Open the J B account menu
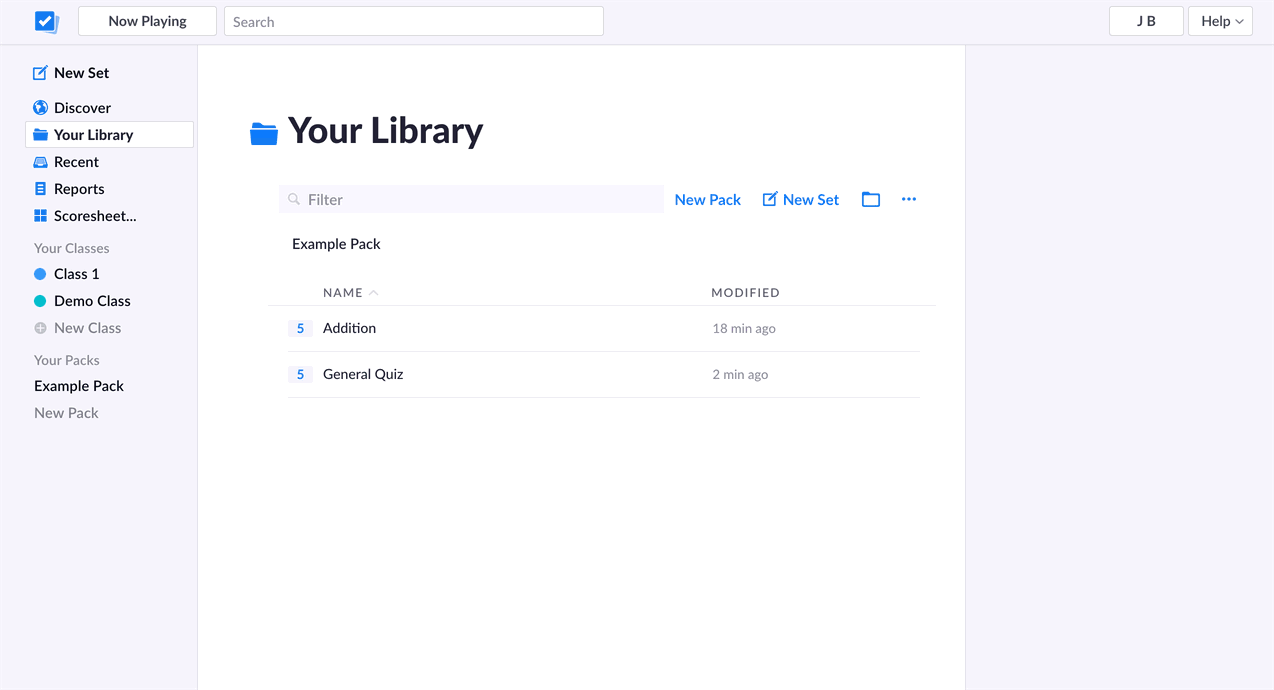Viewport: 1274px width, 690px height. (x=1146, y=20)
